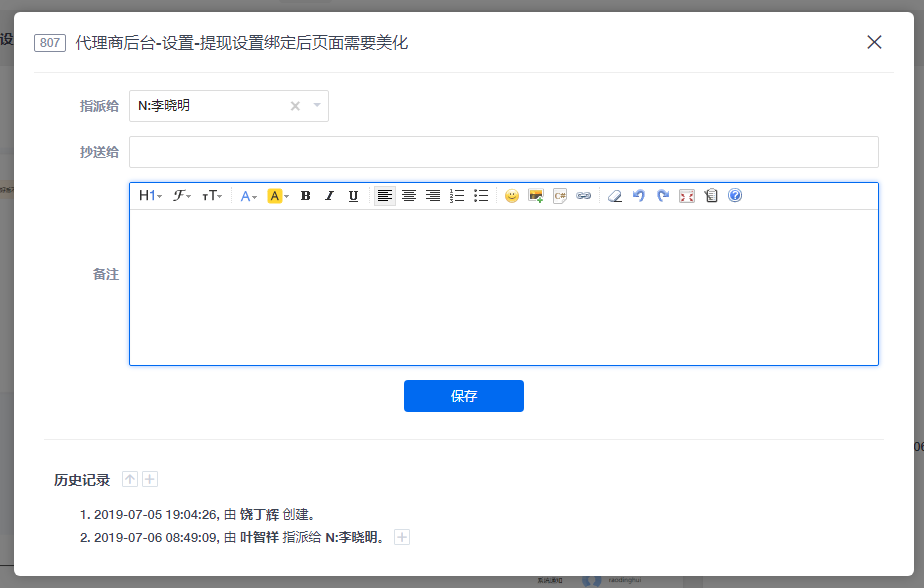The width and height of the screenshot is (924, 588).
Task: Open the yellow background color picker
Action: pyautogui.click(x=278, y=196)
